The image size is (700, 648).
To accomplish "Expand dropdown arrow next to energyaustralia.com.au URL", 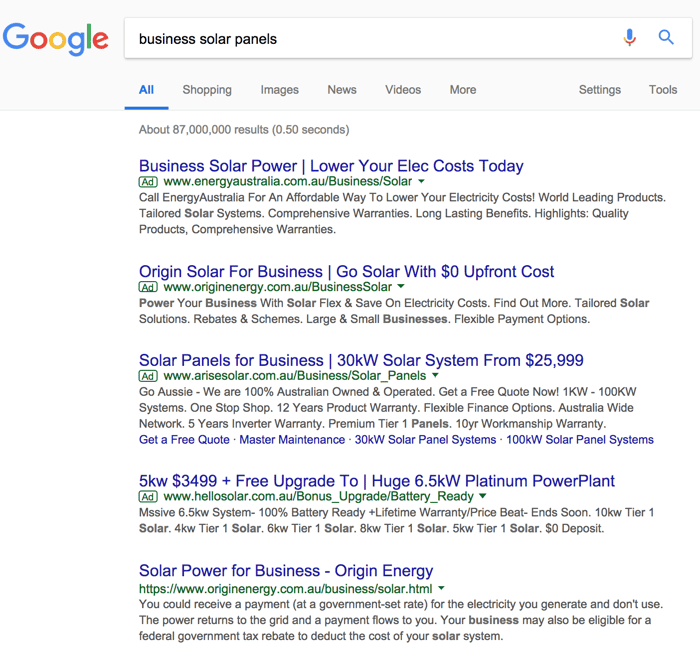I will pyautogui.click(x=421, y=182).
